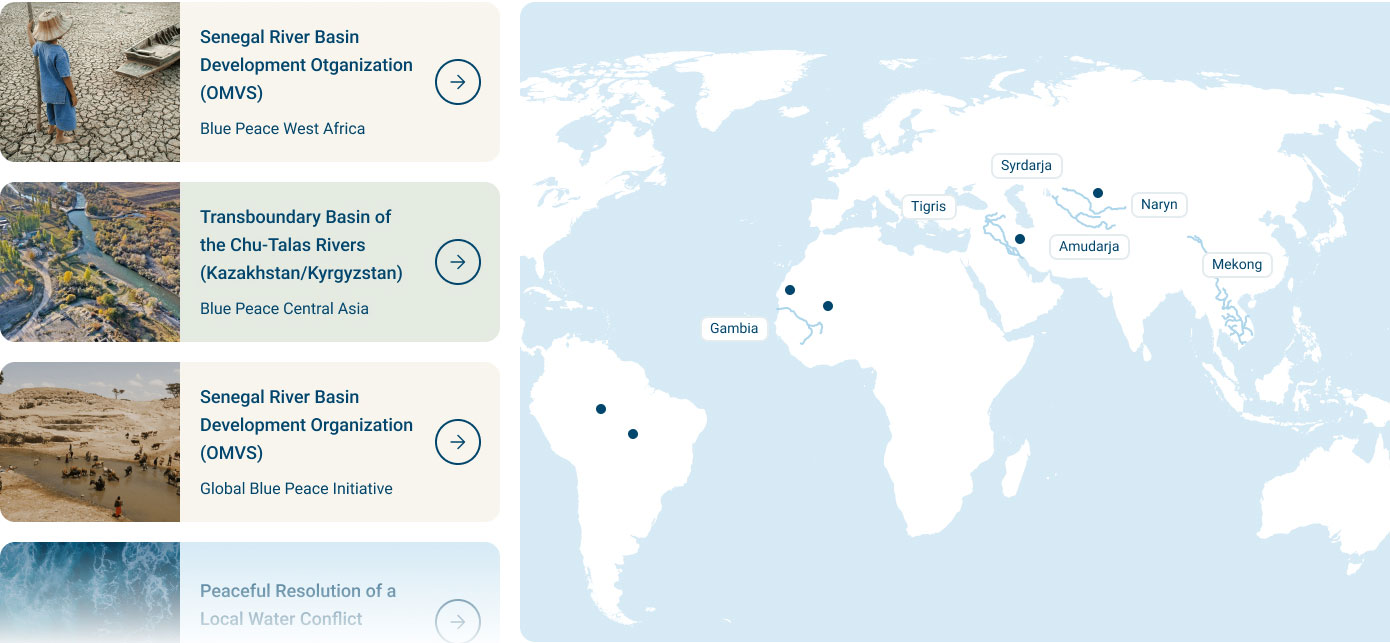The image size is (1390, 643).
Task: Click arrow icon on Global Blue Peace Initiative card
Action: pos(458,442)
